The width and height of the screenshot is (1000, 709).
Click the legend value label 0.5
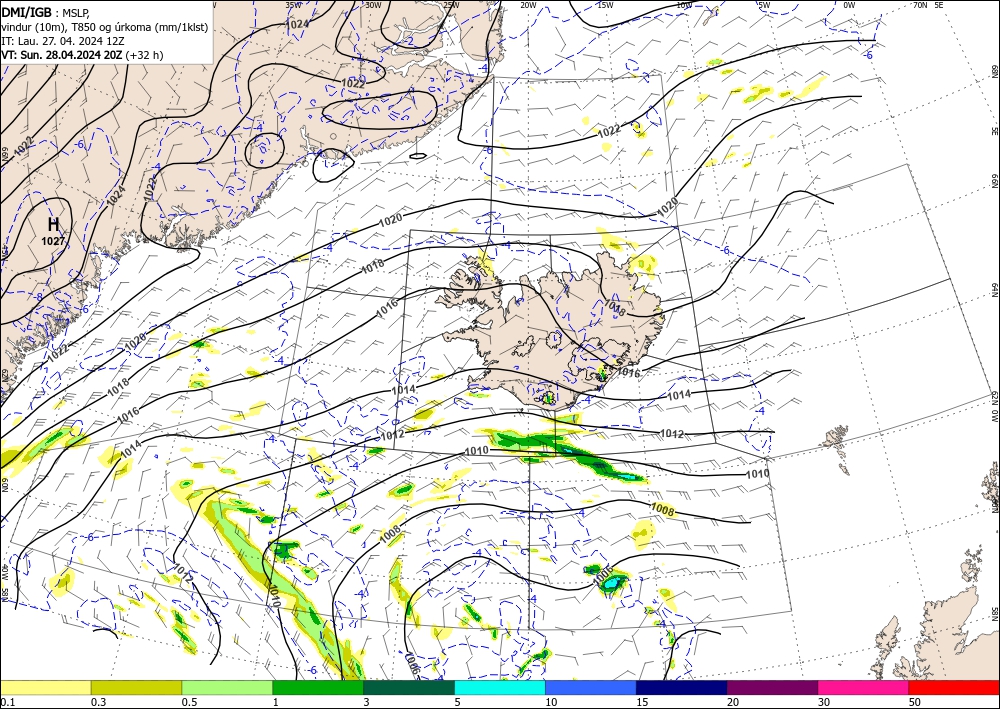tap(189, 701)
